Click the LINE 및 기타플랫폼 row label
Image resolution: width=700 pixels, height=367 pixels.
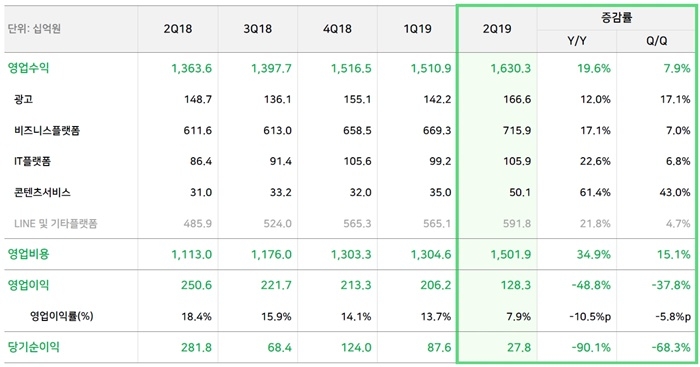(x=55, y=223)
